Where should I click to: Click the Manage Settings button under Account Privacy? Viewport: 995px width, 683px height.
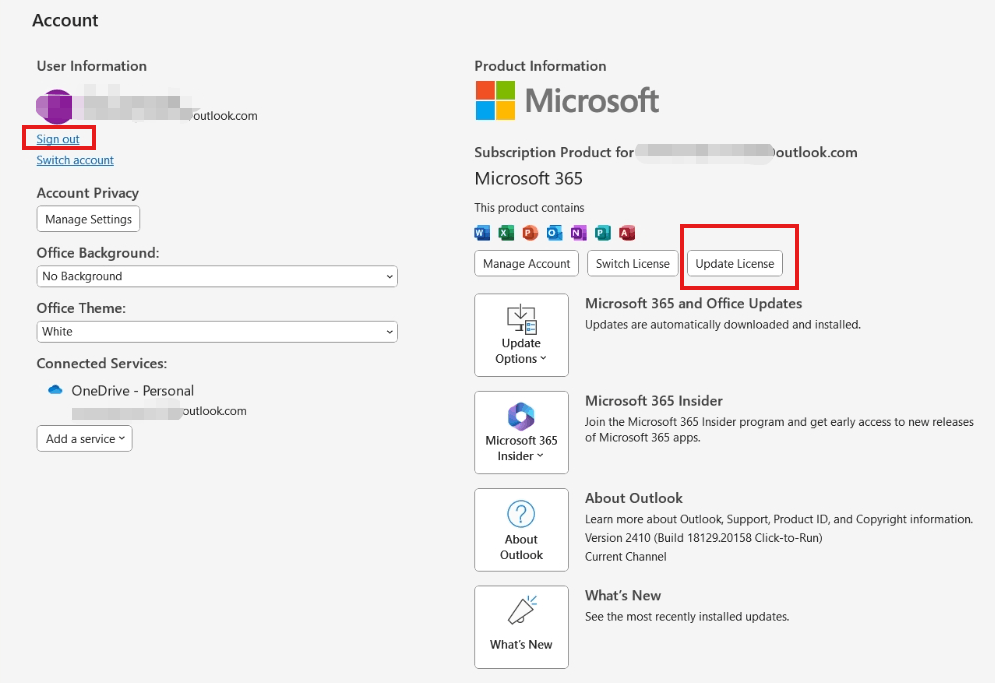(x=88, y=219)
